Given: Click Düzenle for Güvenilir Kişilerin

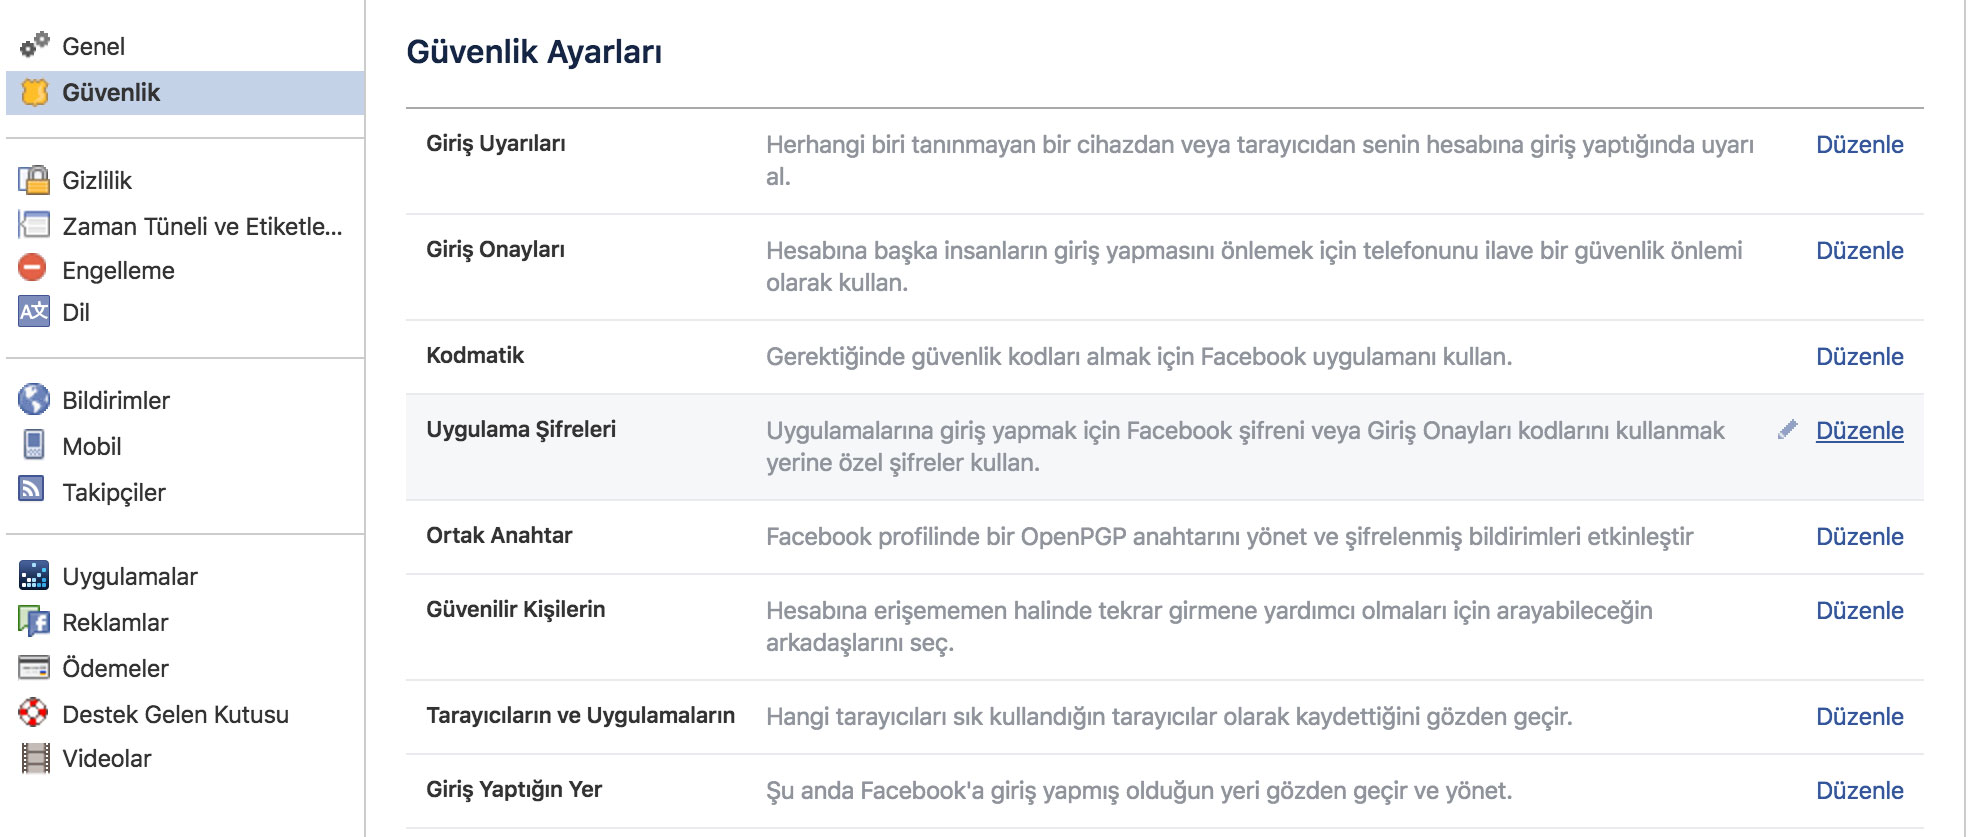Looking at the screenshot, I should coord(1859,610).
